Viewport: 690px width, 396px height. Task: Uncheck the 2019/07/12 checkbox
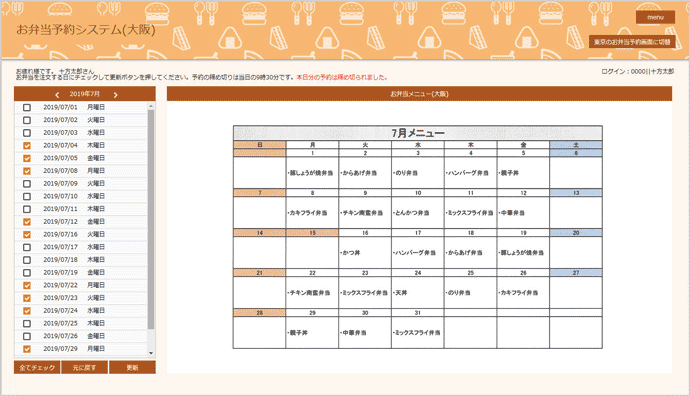27,222
